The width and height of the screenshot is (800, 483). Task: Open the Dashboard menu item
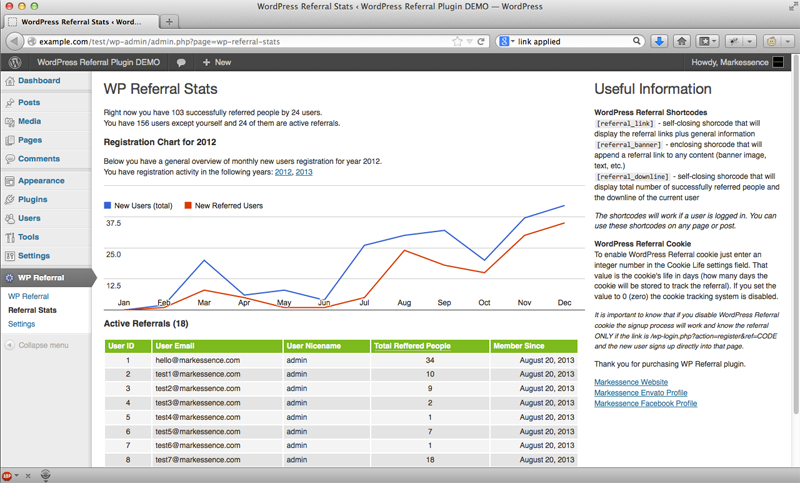click(x=39, y=81)
